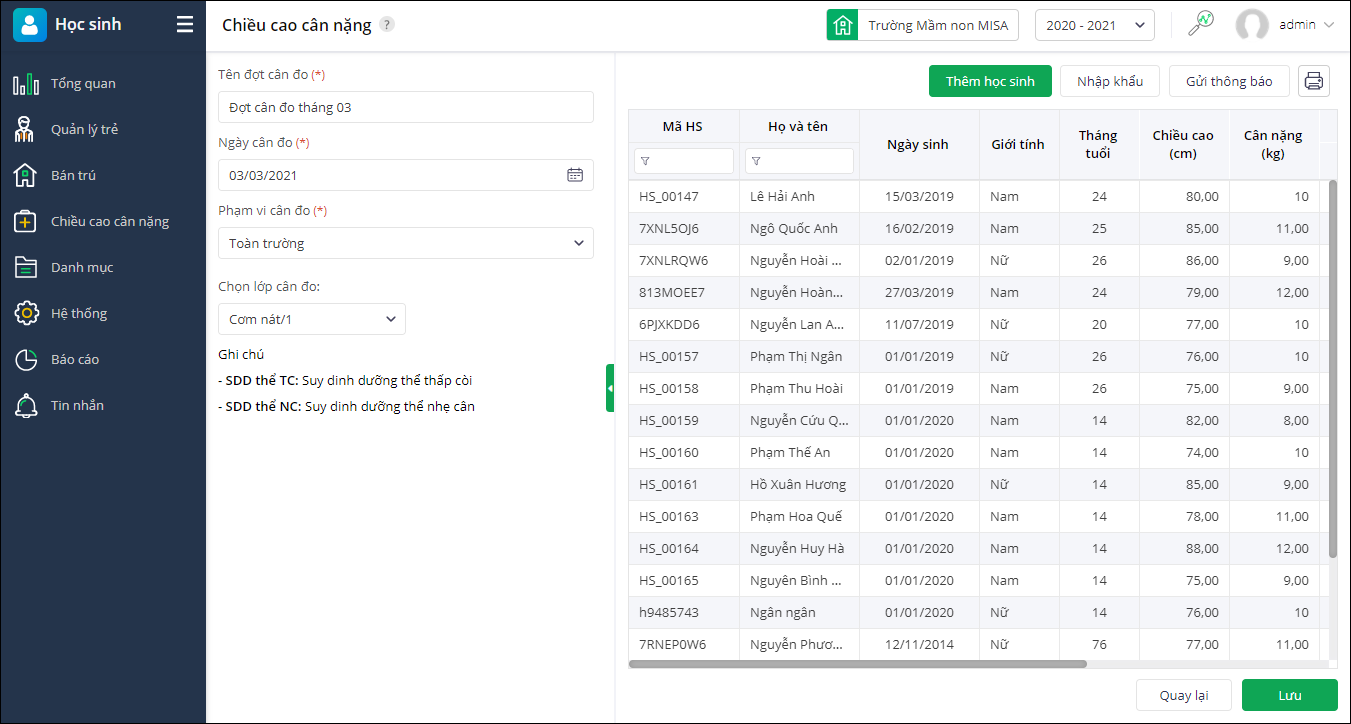Toggle the hamburger sidebar menu
This screenshot has width=1351, height=724.
(185, 25)
